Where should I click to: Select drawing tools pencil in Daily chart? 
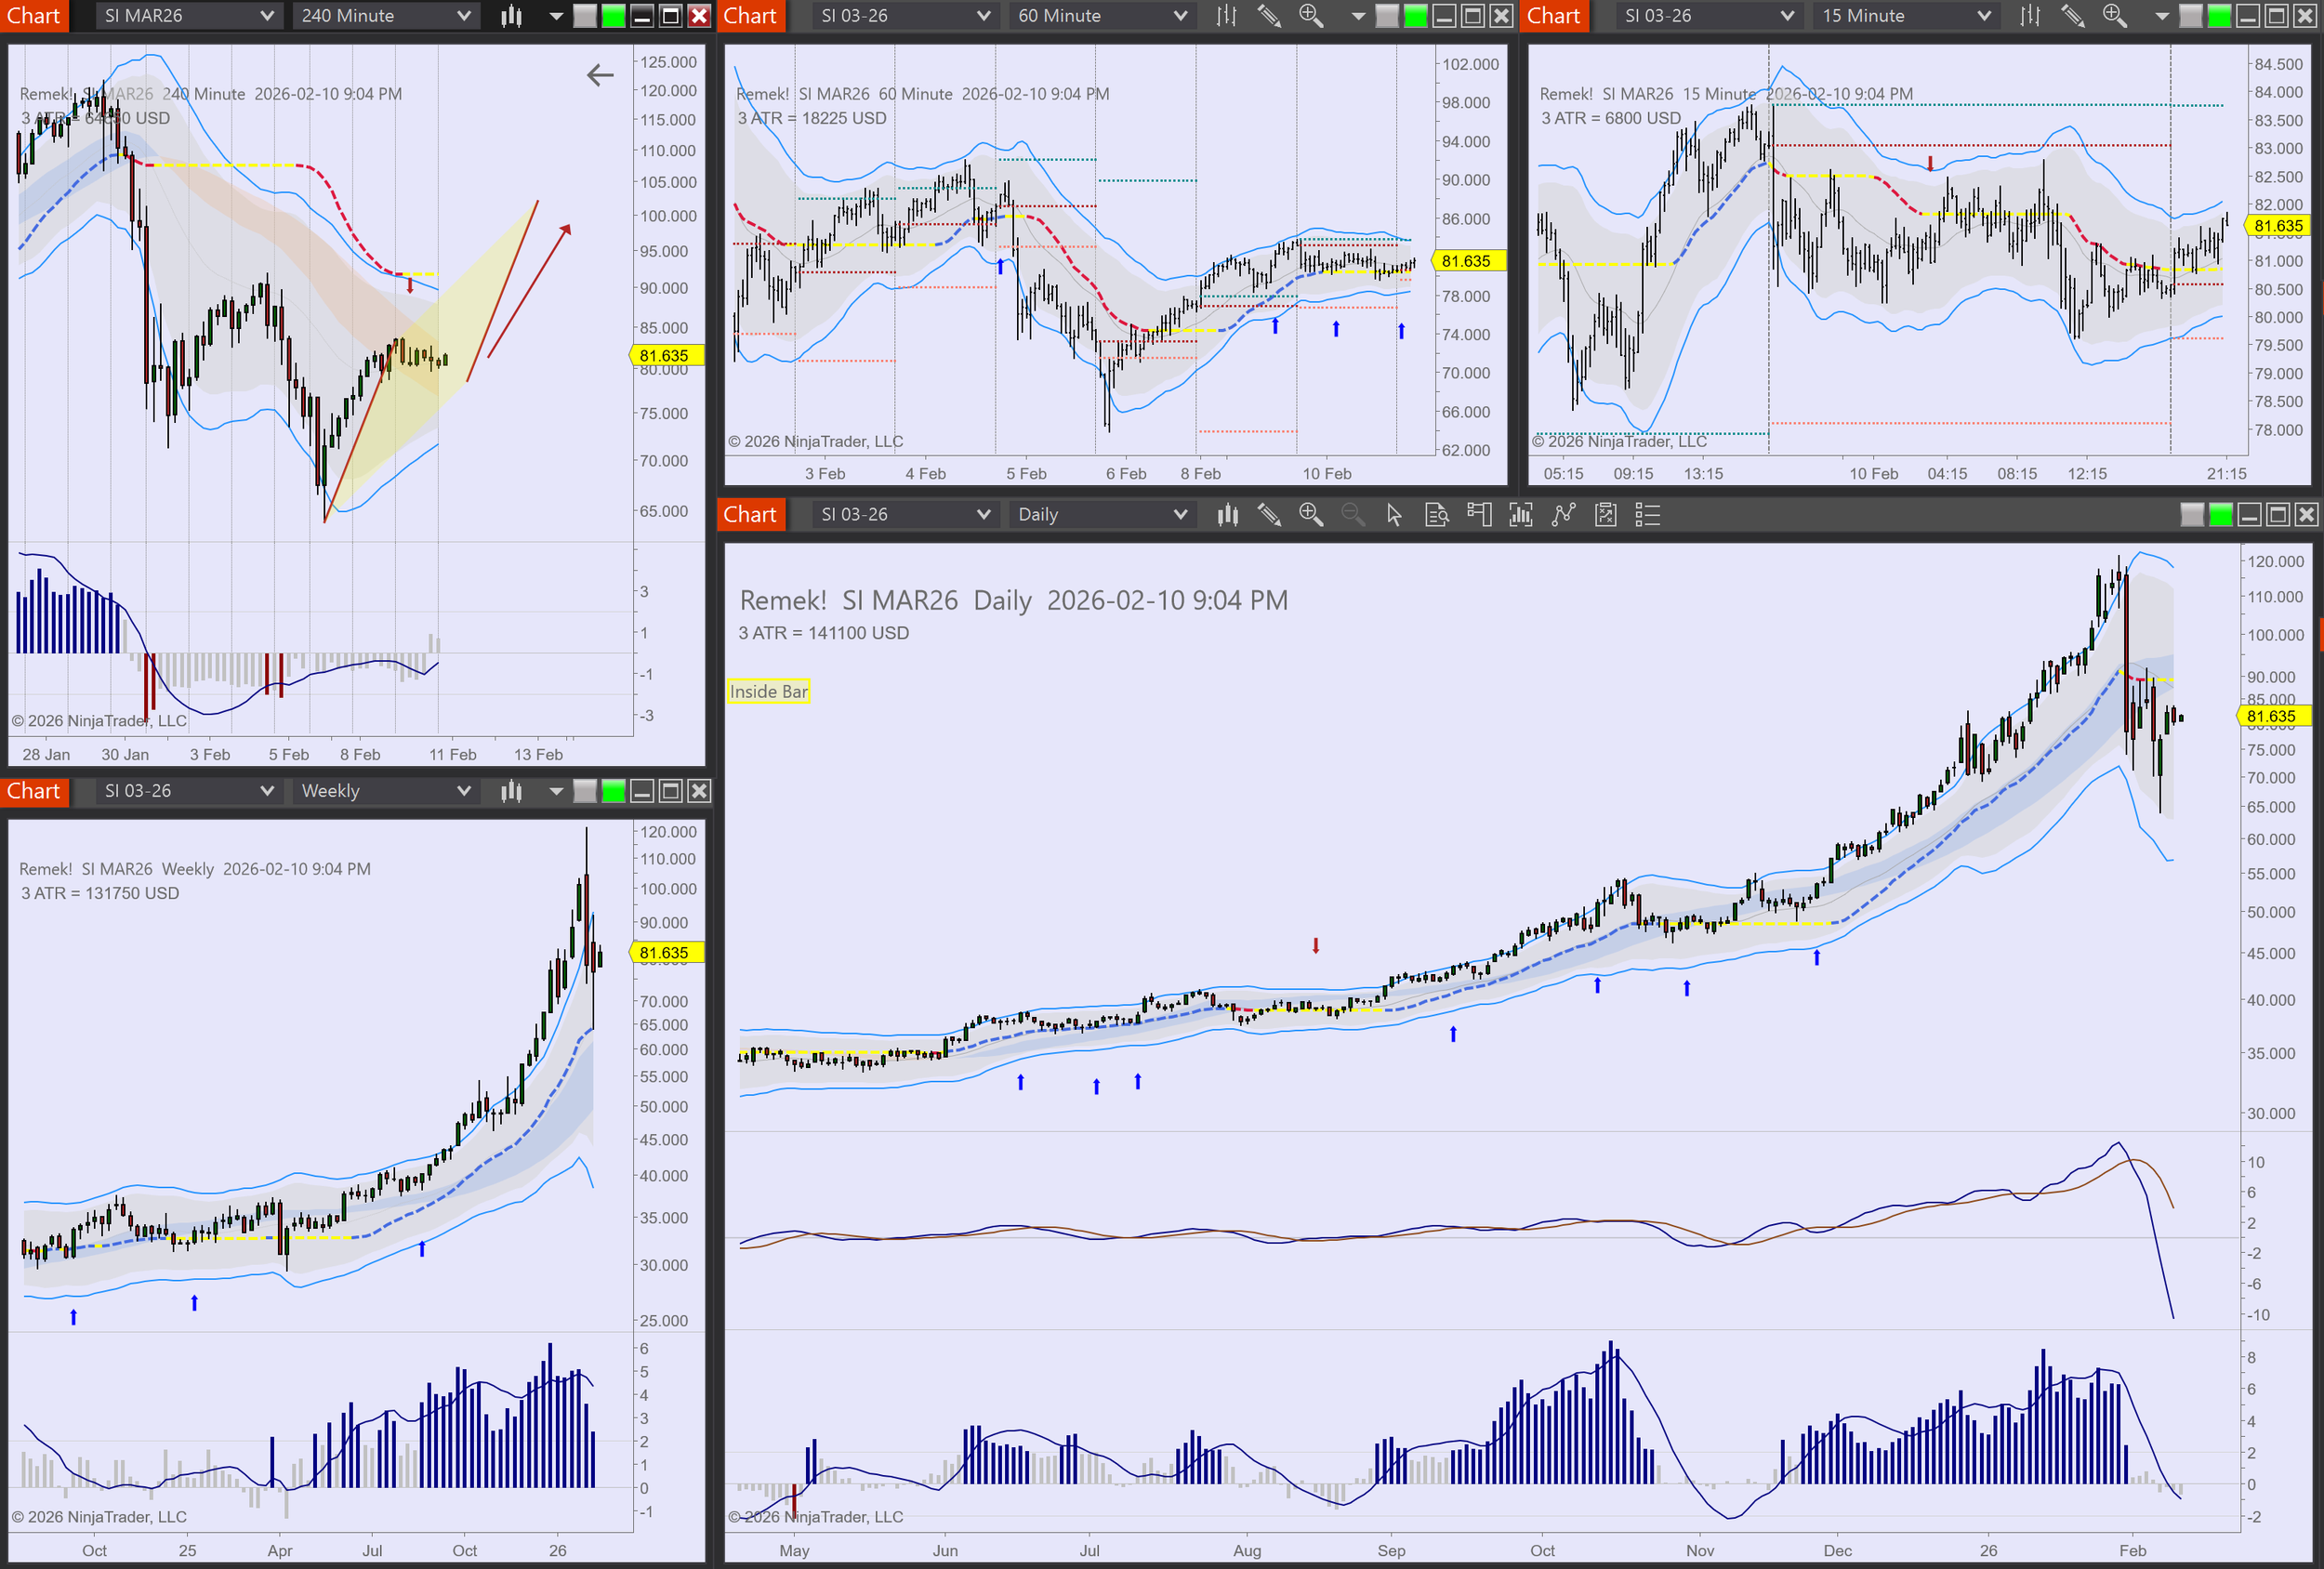point(1269,515)
